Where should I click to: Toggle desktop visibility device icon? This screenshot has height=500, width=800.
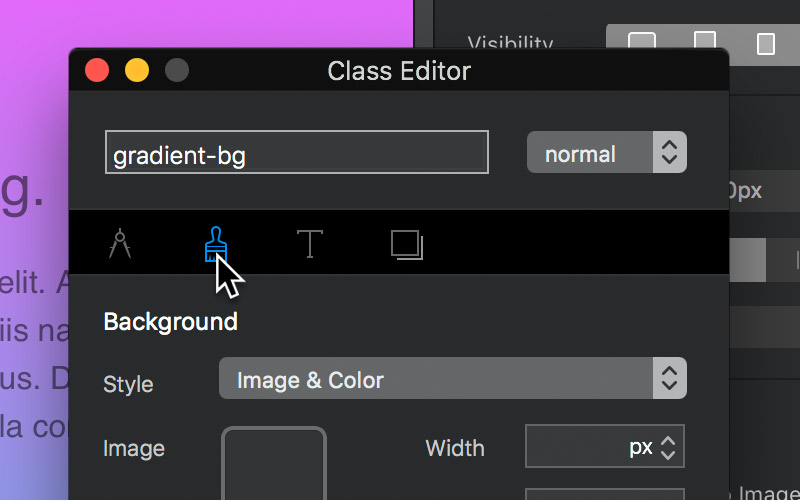pyautogui.click(x=641, y=41)
